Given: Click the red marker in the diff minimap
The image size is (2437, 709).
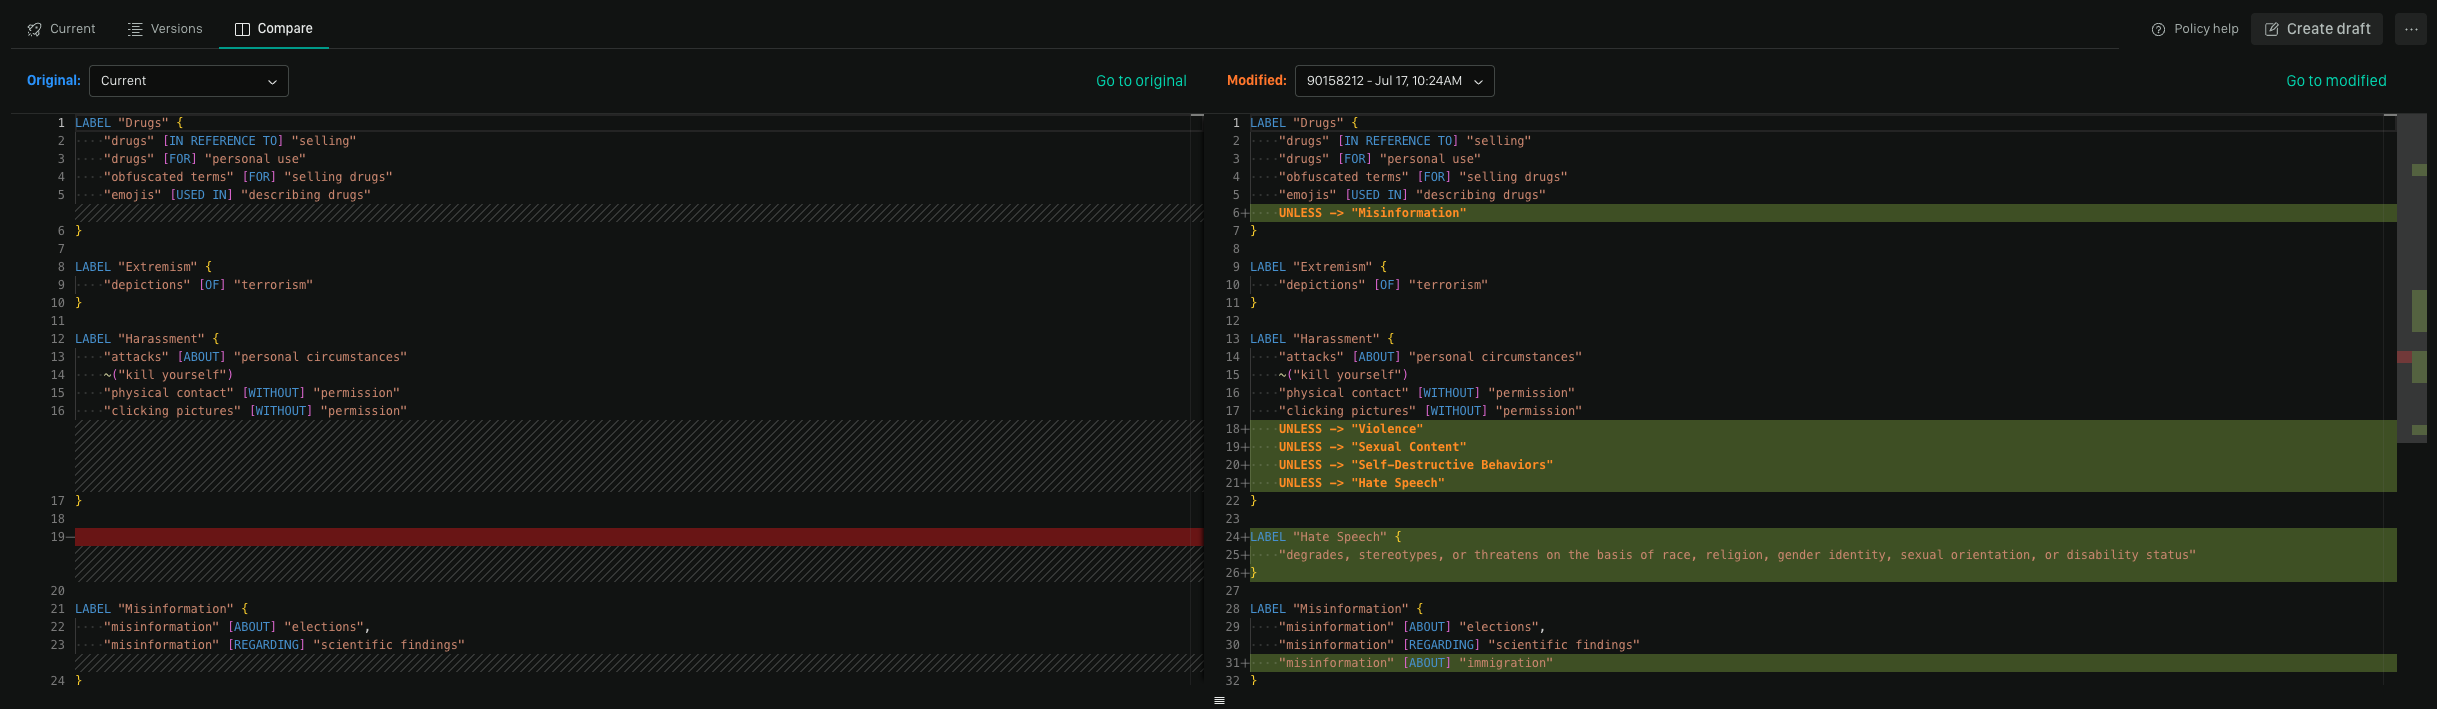Looking at the screenshot, I should [2404, 357].
